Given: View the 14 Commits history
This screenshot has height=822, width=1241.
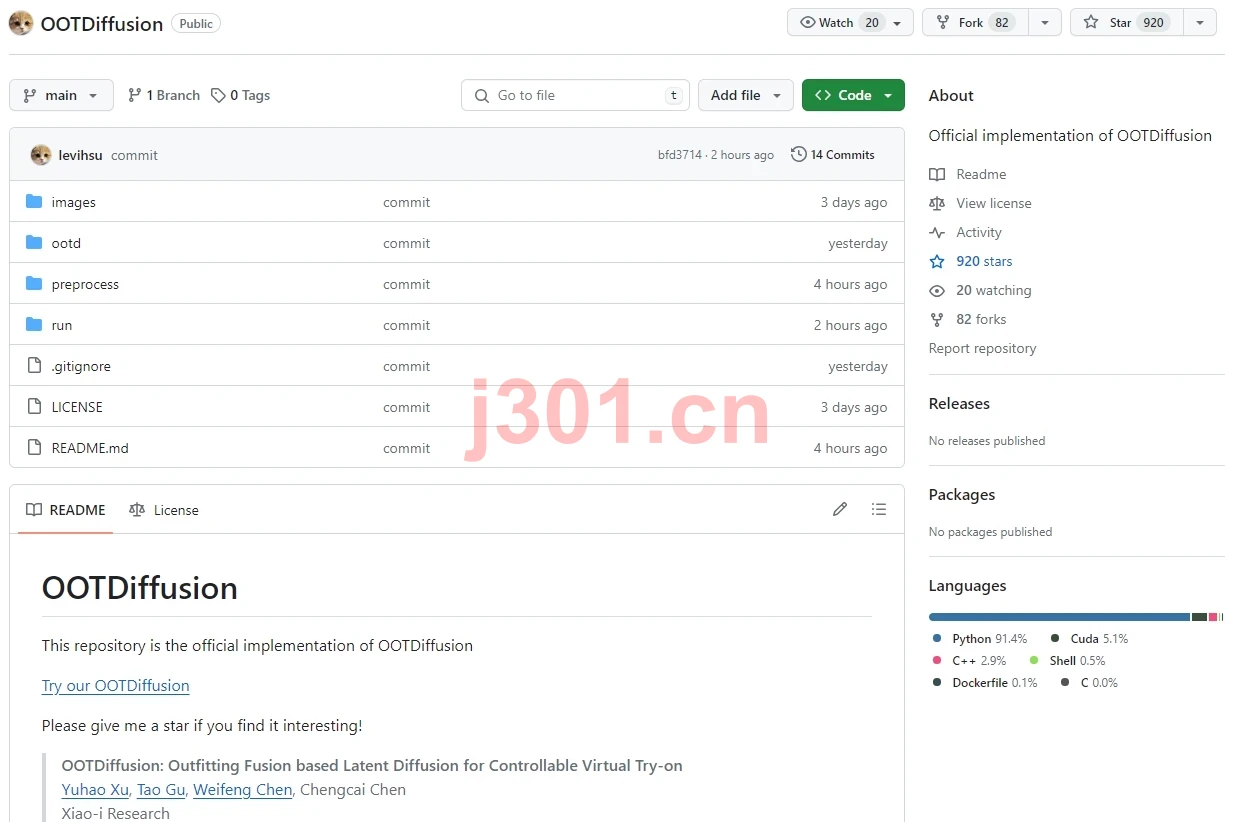Looking at the screenshot, I should tap(832, 155).
